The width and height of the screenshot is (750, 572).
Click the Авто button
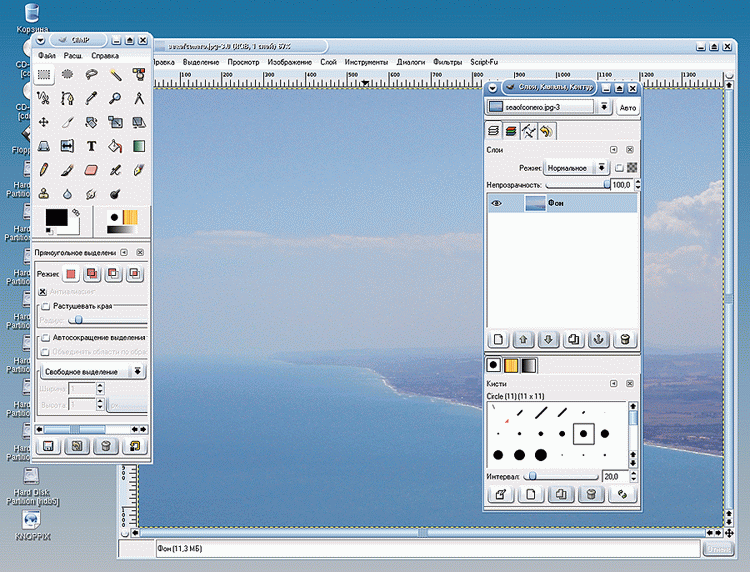628,108
